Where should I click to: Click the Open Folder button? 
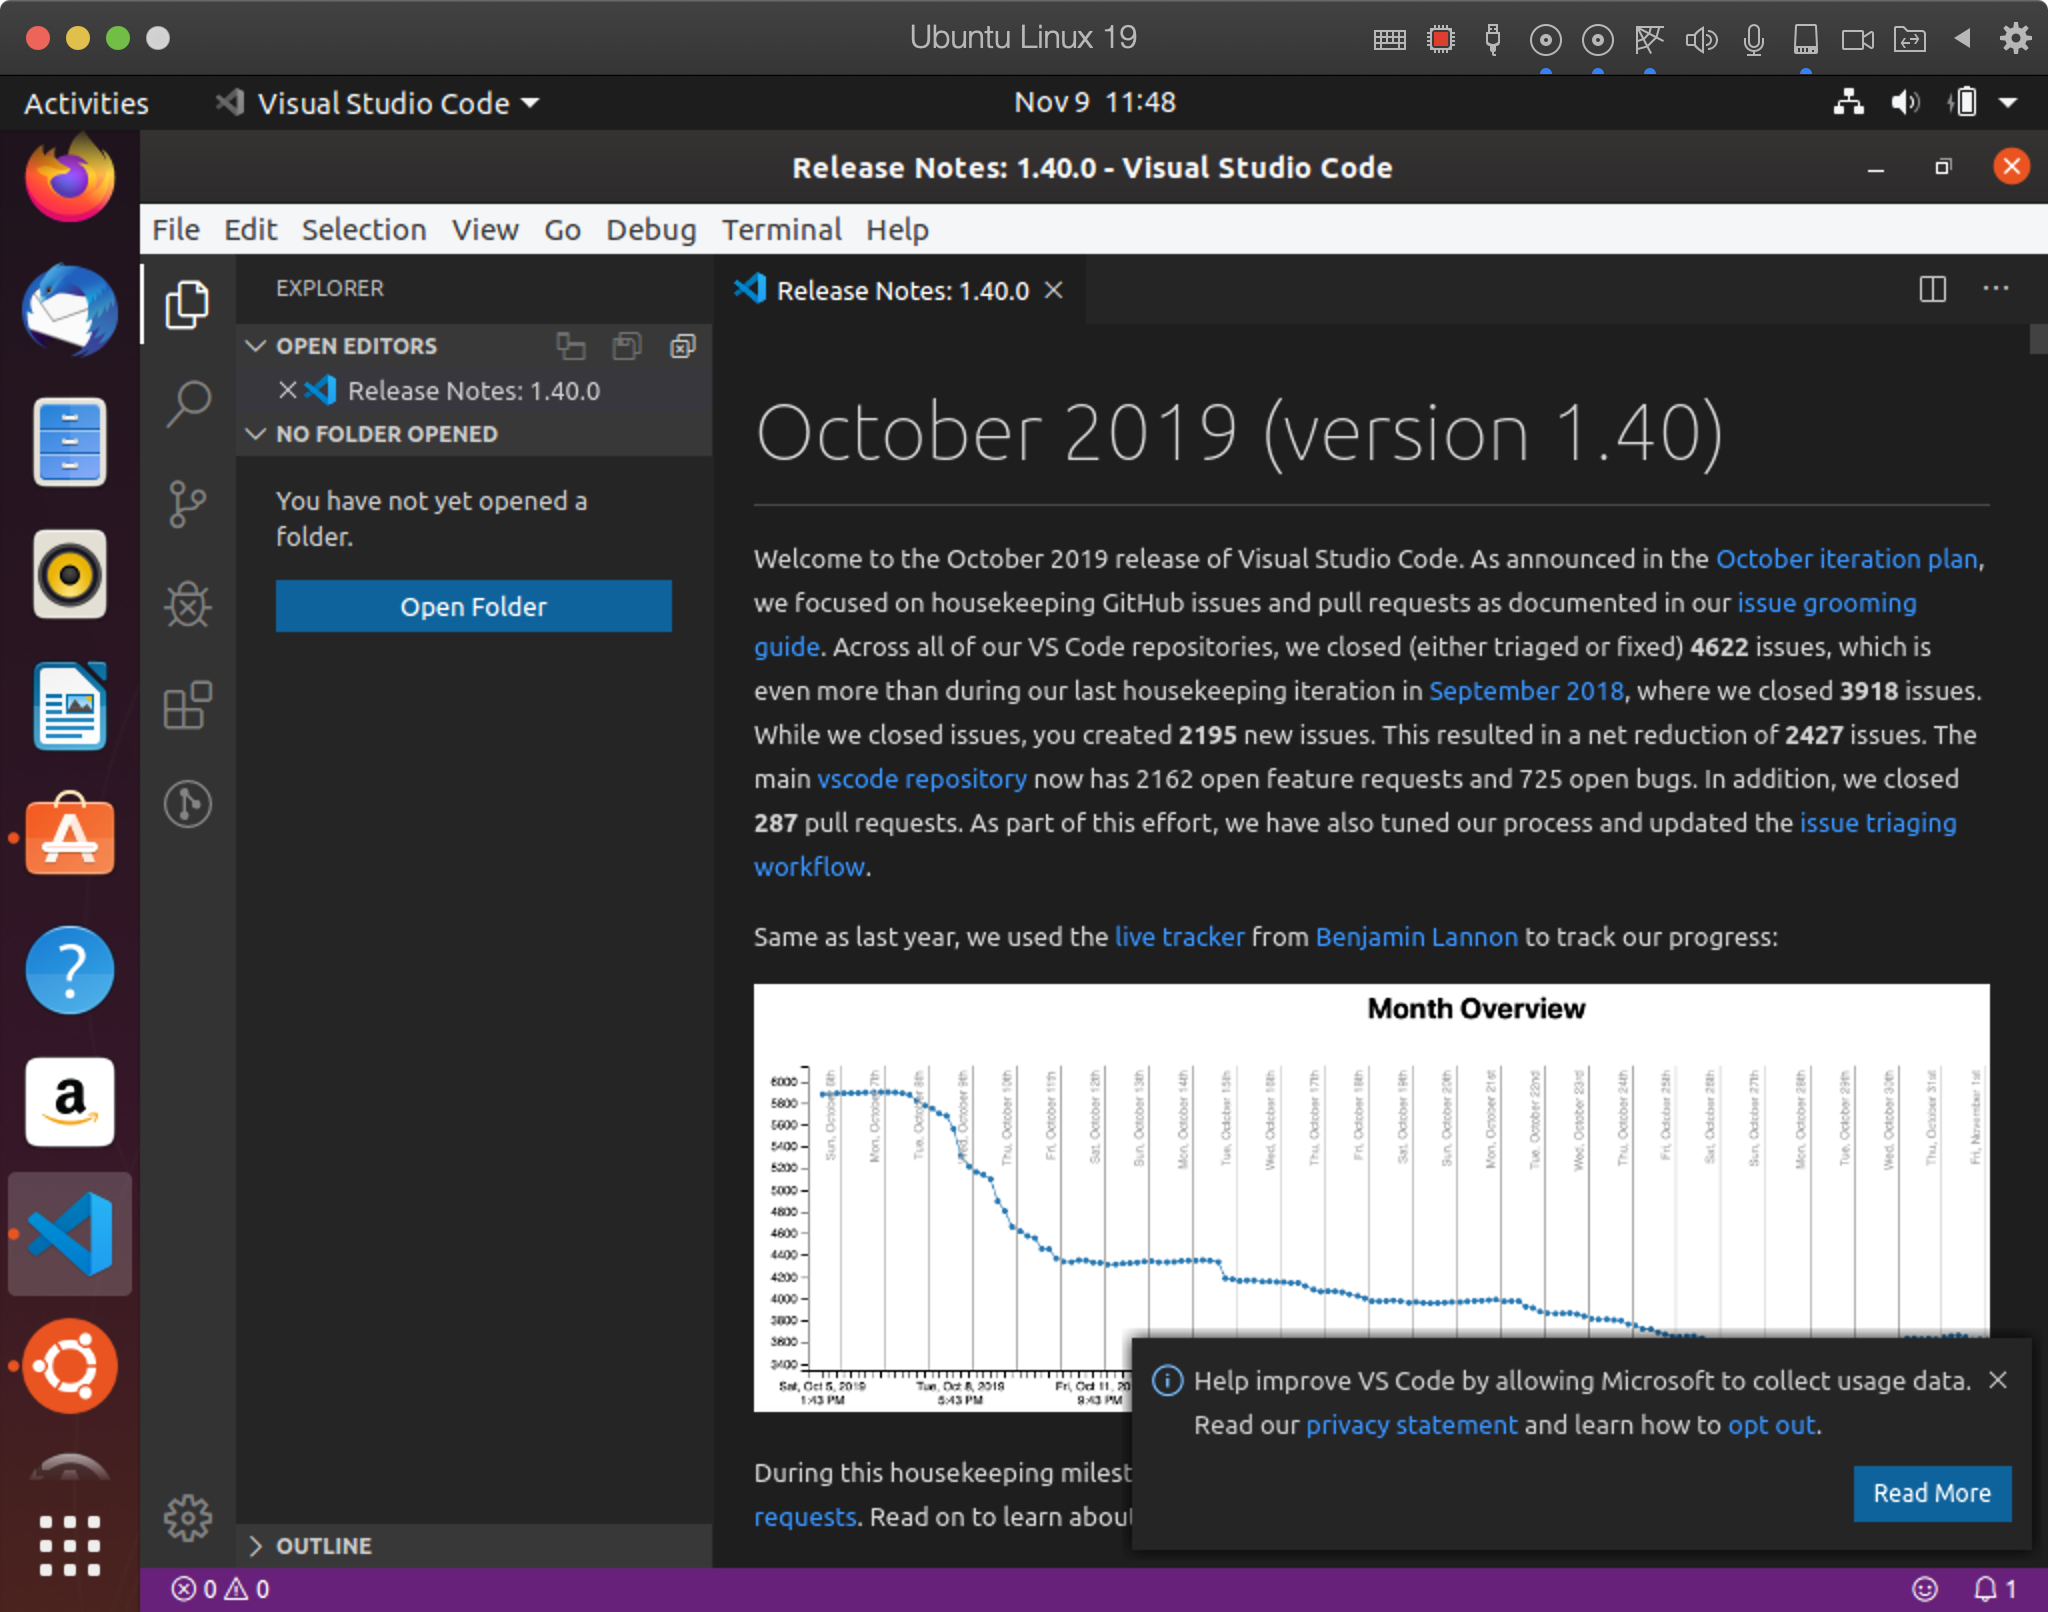click(473, 606)
